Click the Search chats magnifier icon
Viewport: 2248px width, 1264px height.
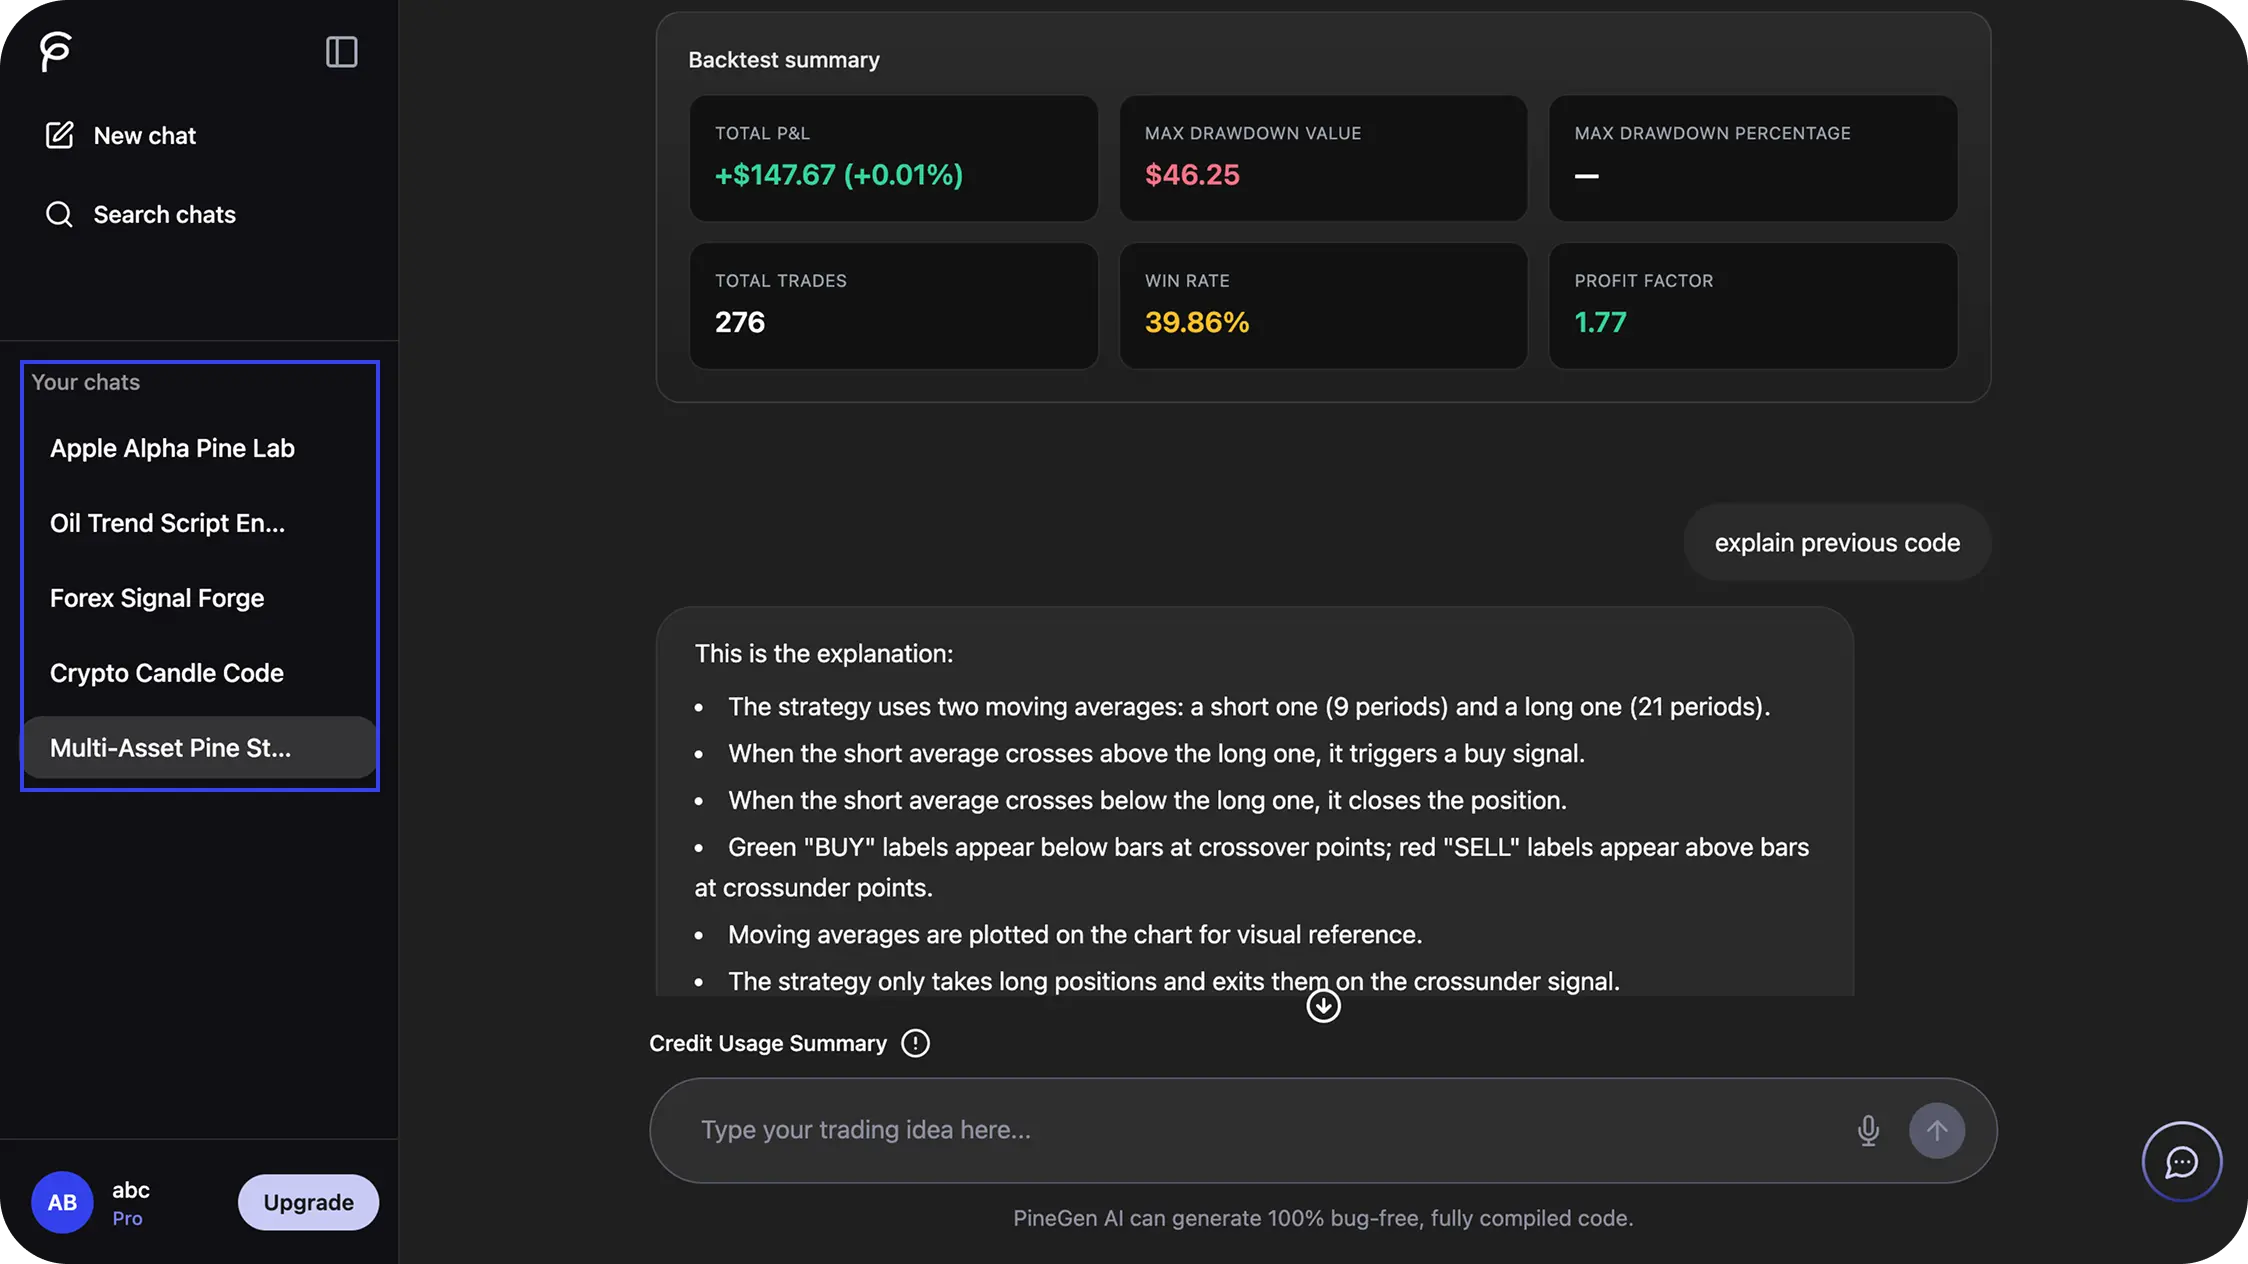coord(59,214)
